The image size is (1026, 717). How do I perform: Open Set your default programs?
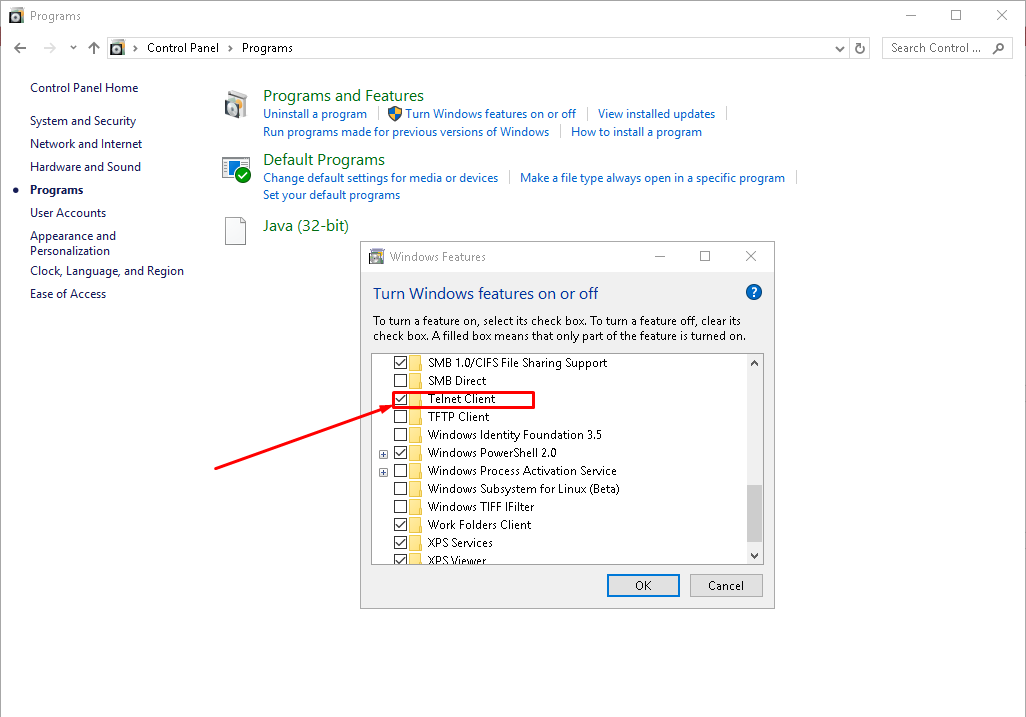(x=331, y=195)
